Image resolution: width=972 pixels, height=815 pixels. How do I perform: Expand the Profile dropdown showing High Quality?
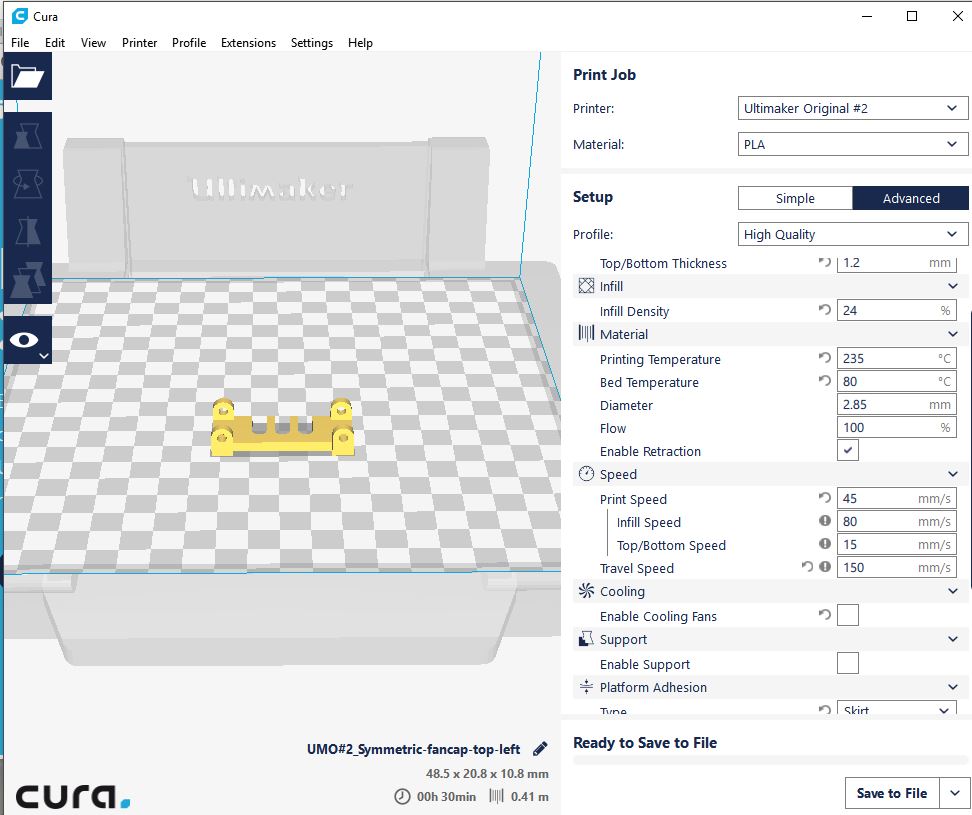tap(852, 234)
